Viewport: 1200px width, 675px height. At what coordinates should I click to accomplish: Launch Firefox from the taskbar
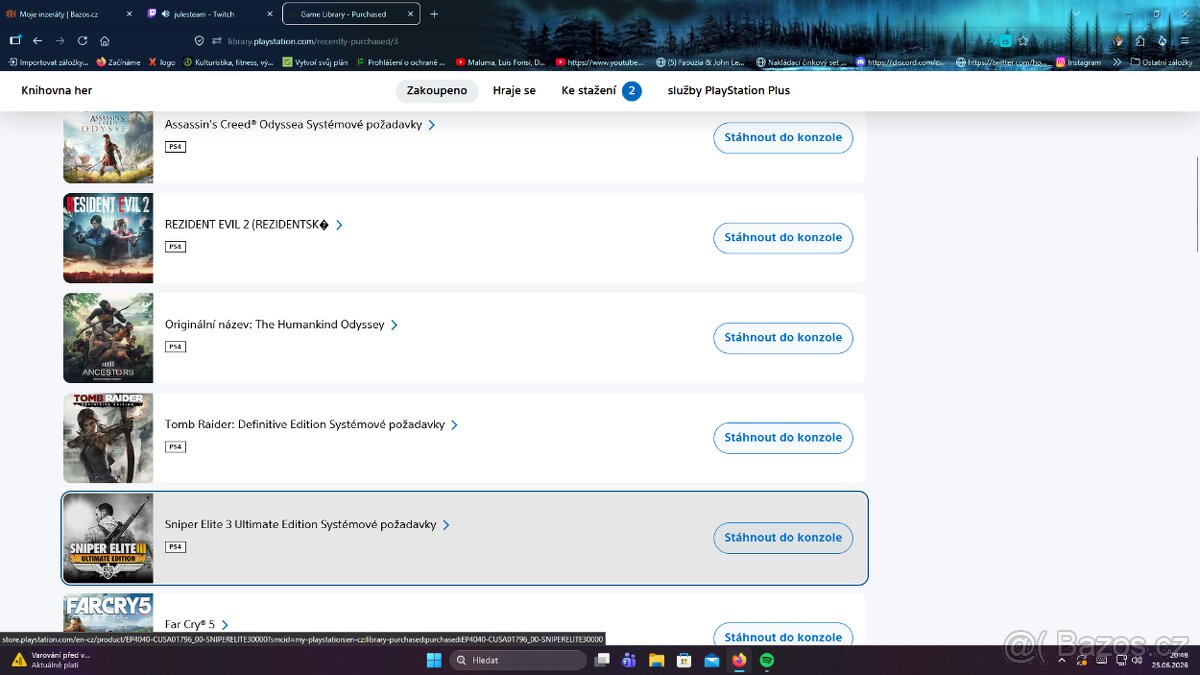point(739,660)
